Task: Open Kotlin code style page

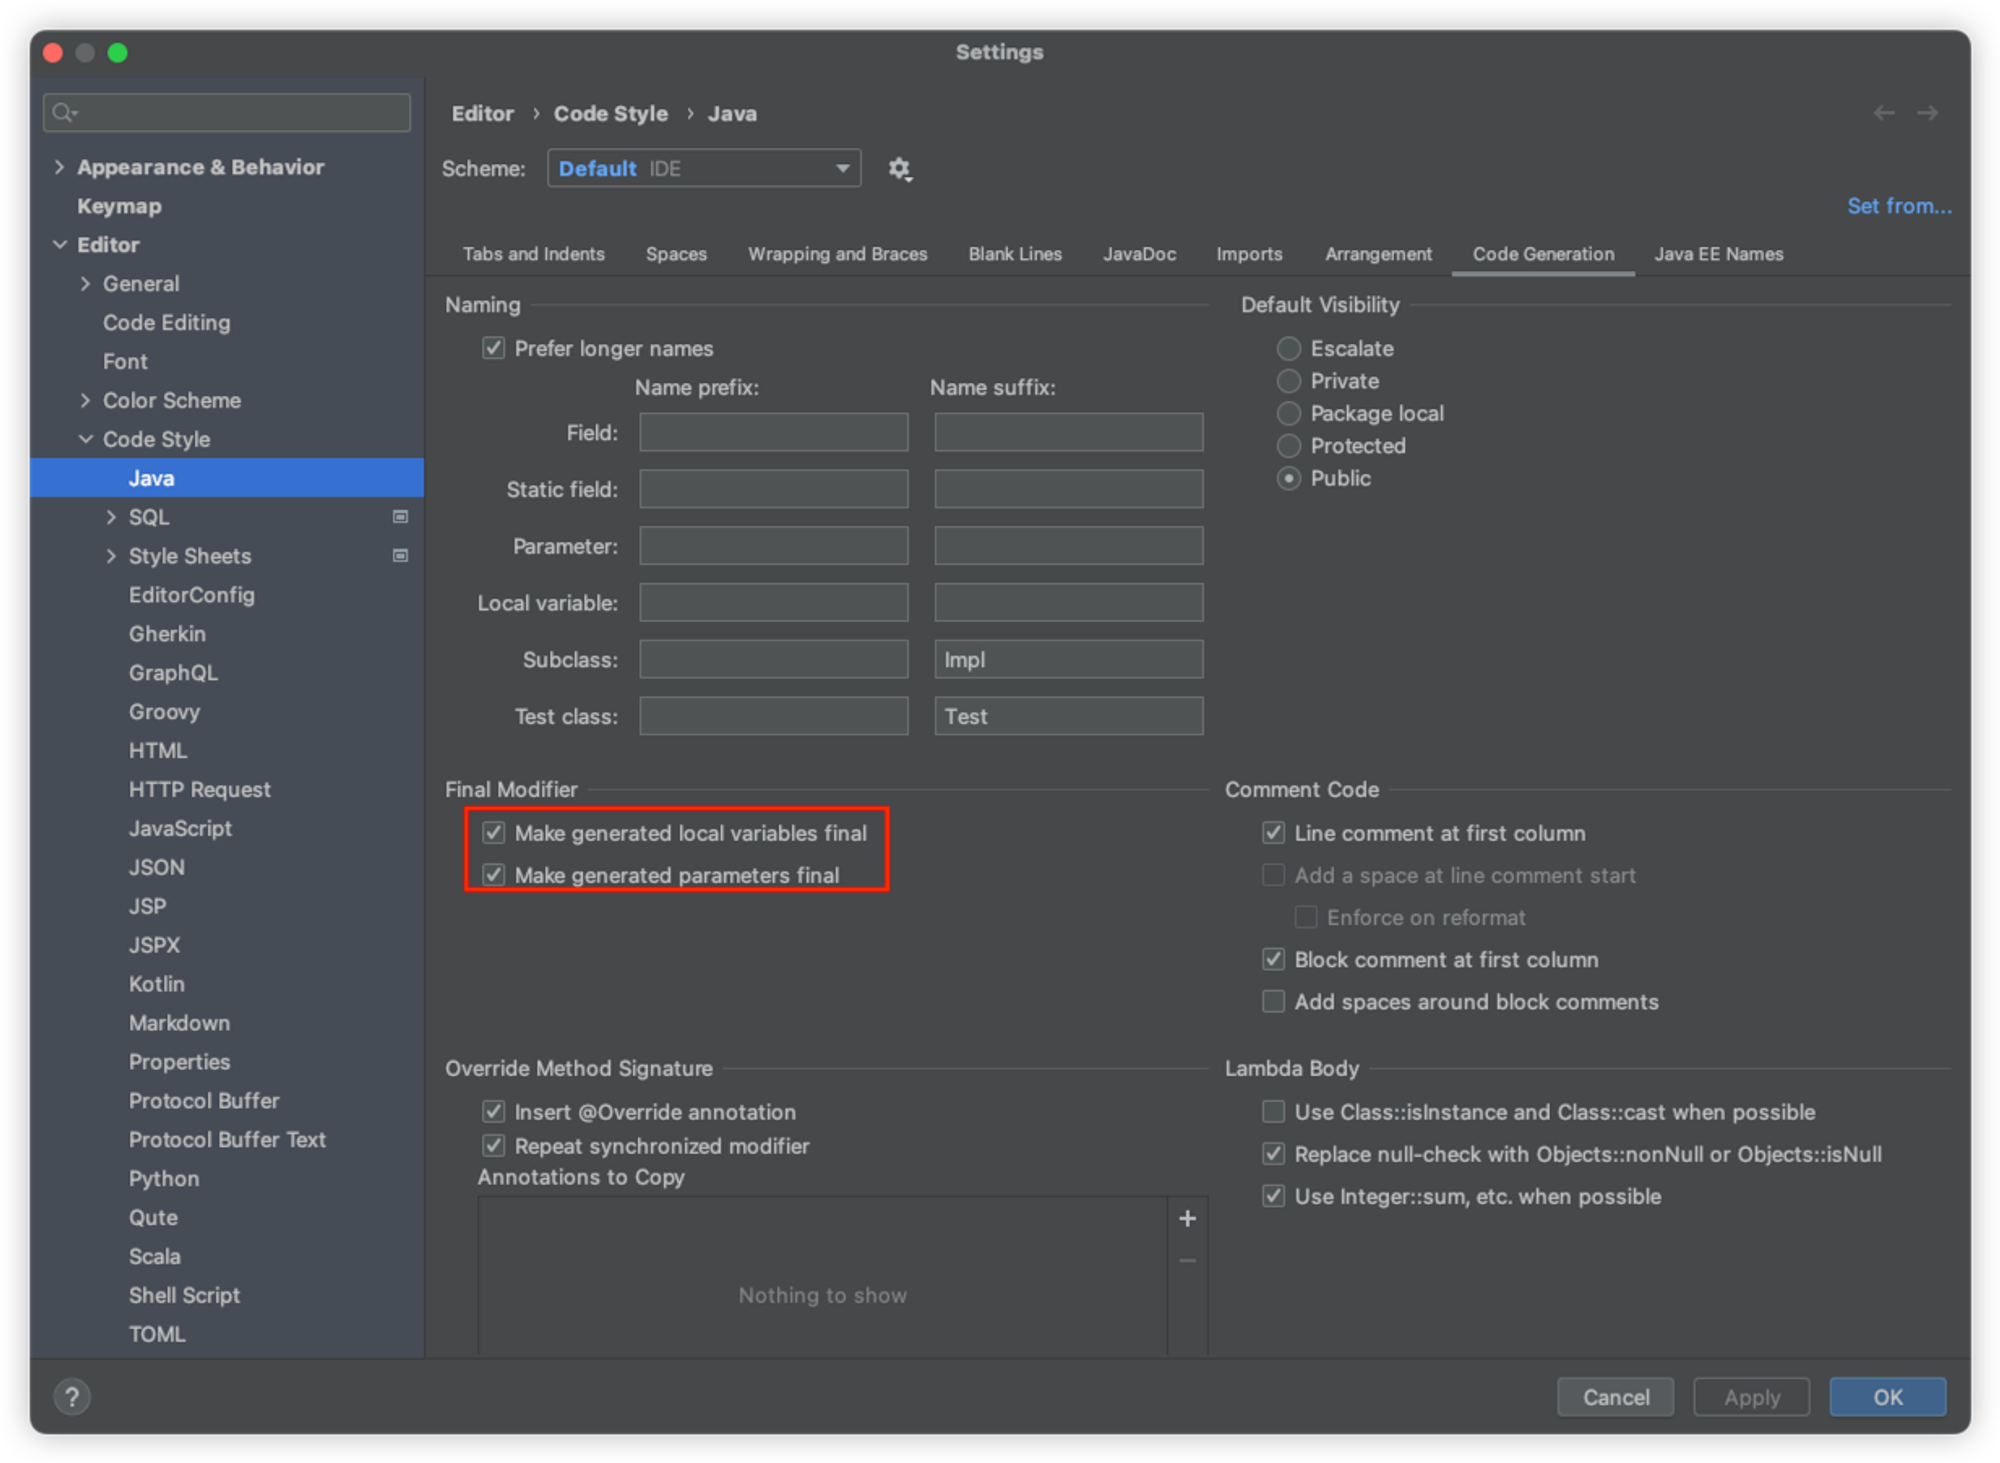Action: tap(156, 984)
